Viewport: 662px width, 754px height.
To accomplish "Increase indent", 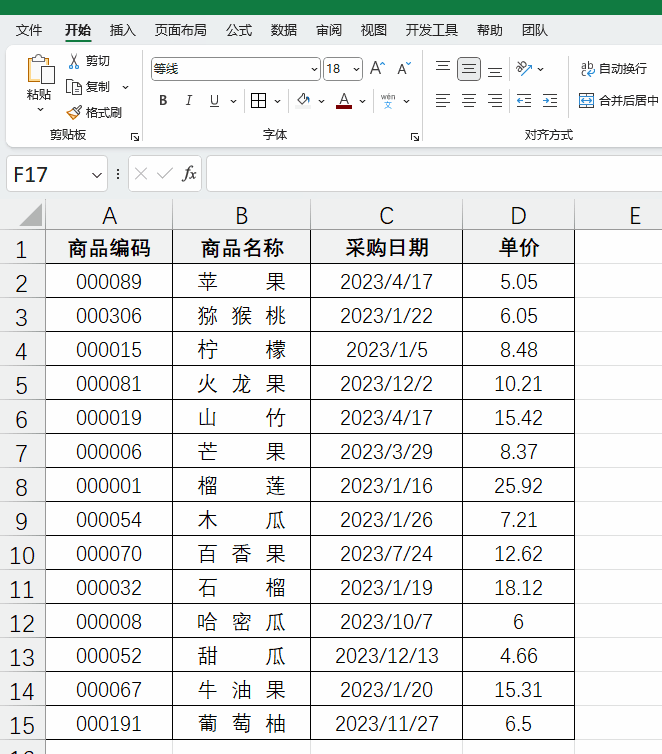I will (550, 101).
